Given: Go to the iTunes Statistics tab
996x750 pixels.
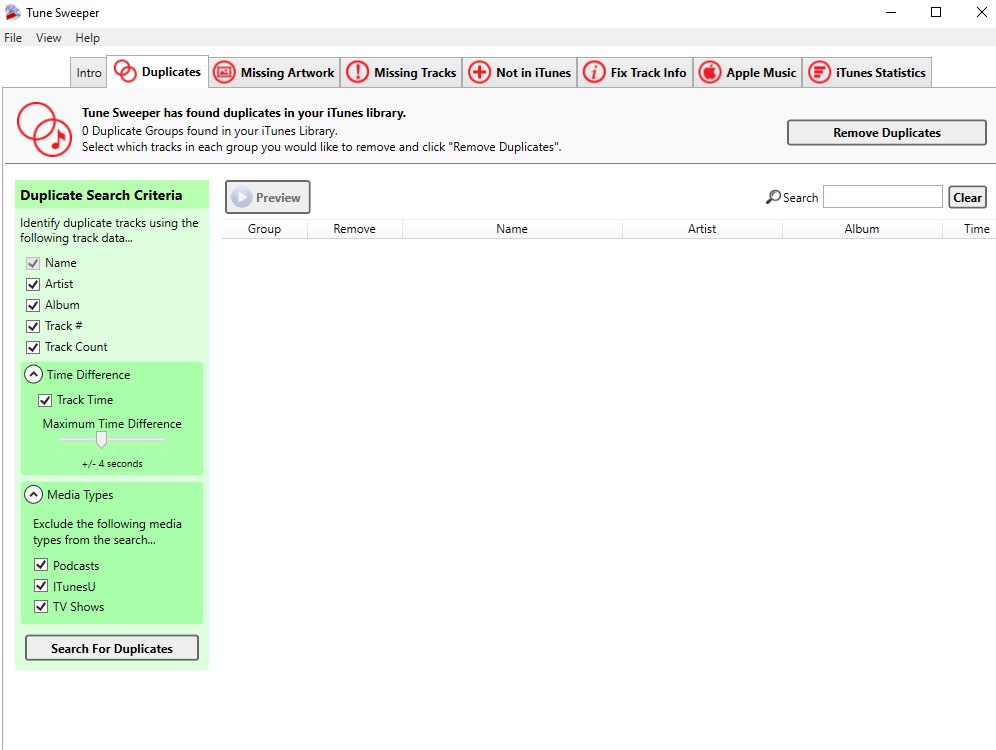Looking at the screenshot, I should (867, 72).
